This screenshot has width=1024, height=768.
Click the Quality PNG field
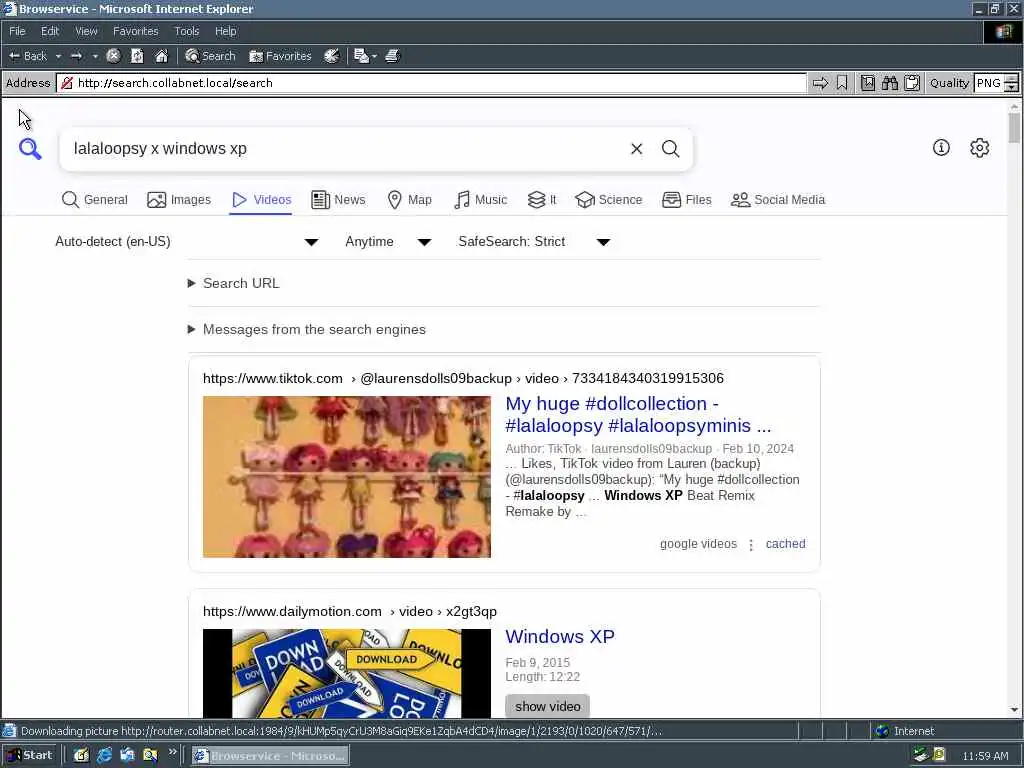[989, 83]
